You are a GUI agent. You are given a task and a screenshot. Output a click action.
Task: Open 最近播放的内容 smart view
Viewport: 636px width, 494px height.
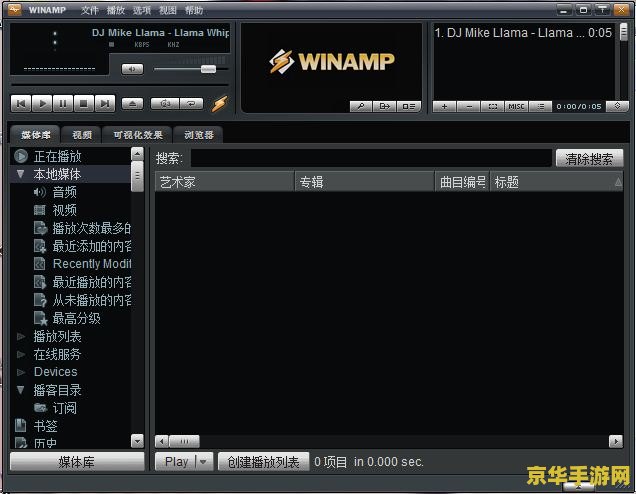click(x=82, y=282)
